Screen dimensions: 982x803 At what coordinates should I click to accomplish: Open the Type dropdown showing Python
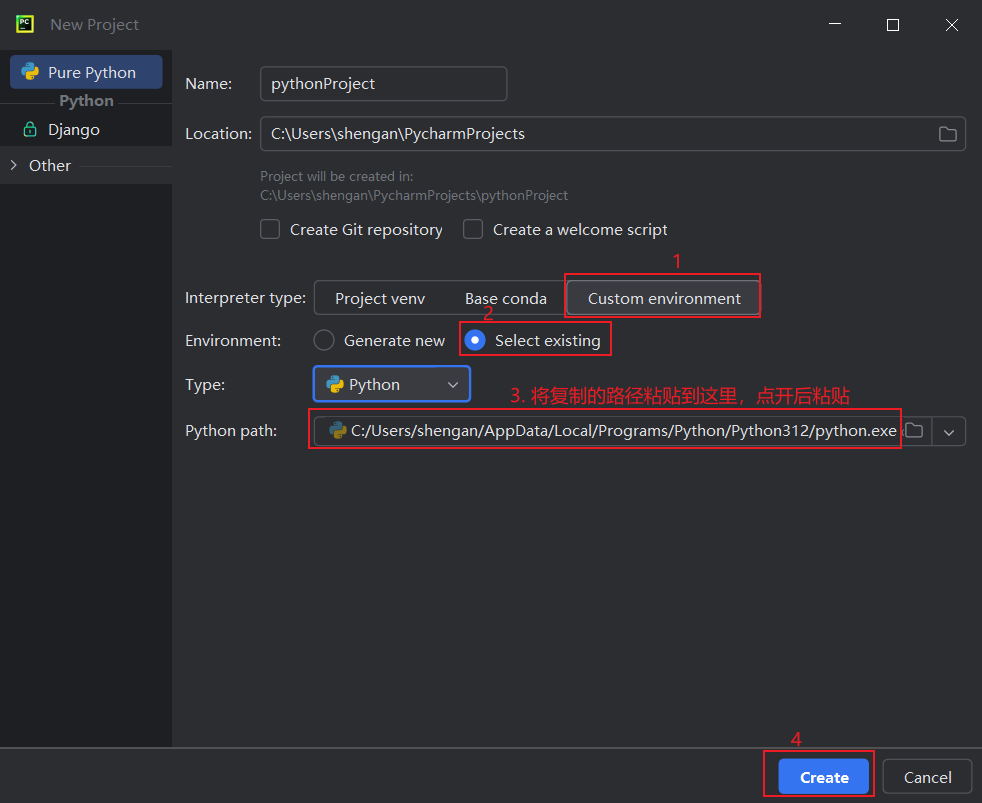(391, 385)
